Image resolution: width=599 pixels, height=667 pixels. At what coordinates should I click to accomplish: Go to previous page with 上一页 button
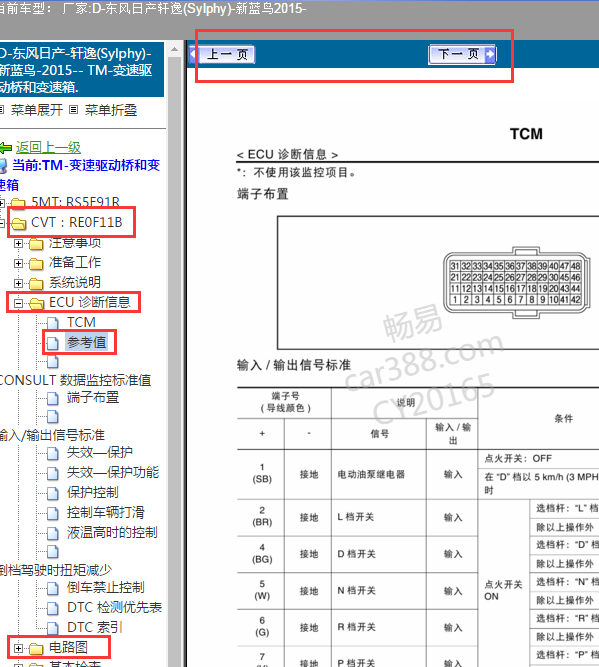pos(222,54)
